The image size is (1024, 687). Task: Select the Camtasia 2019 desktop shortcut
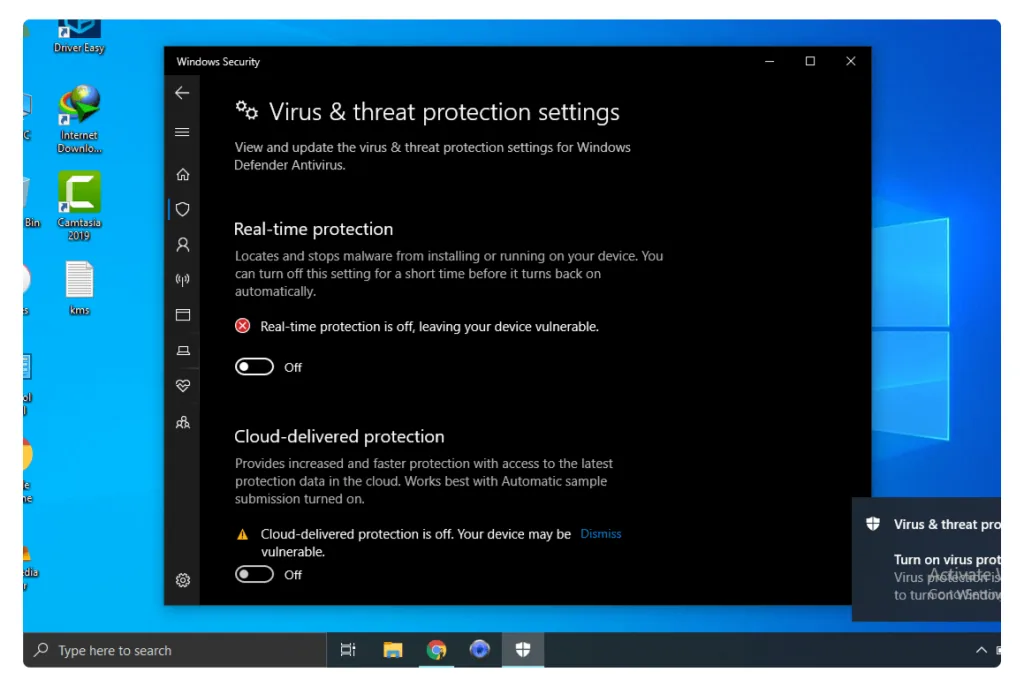(79, 206)
